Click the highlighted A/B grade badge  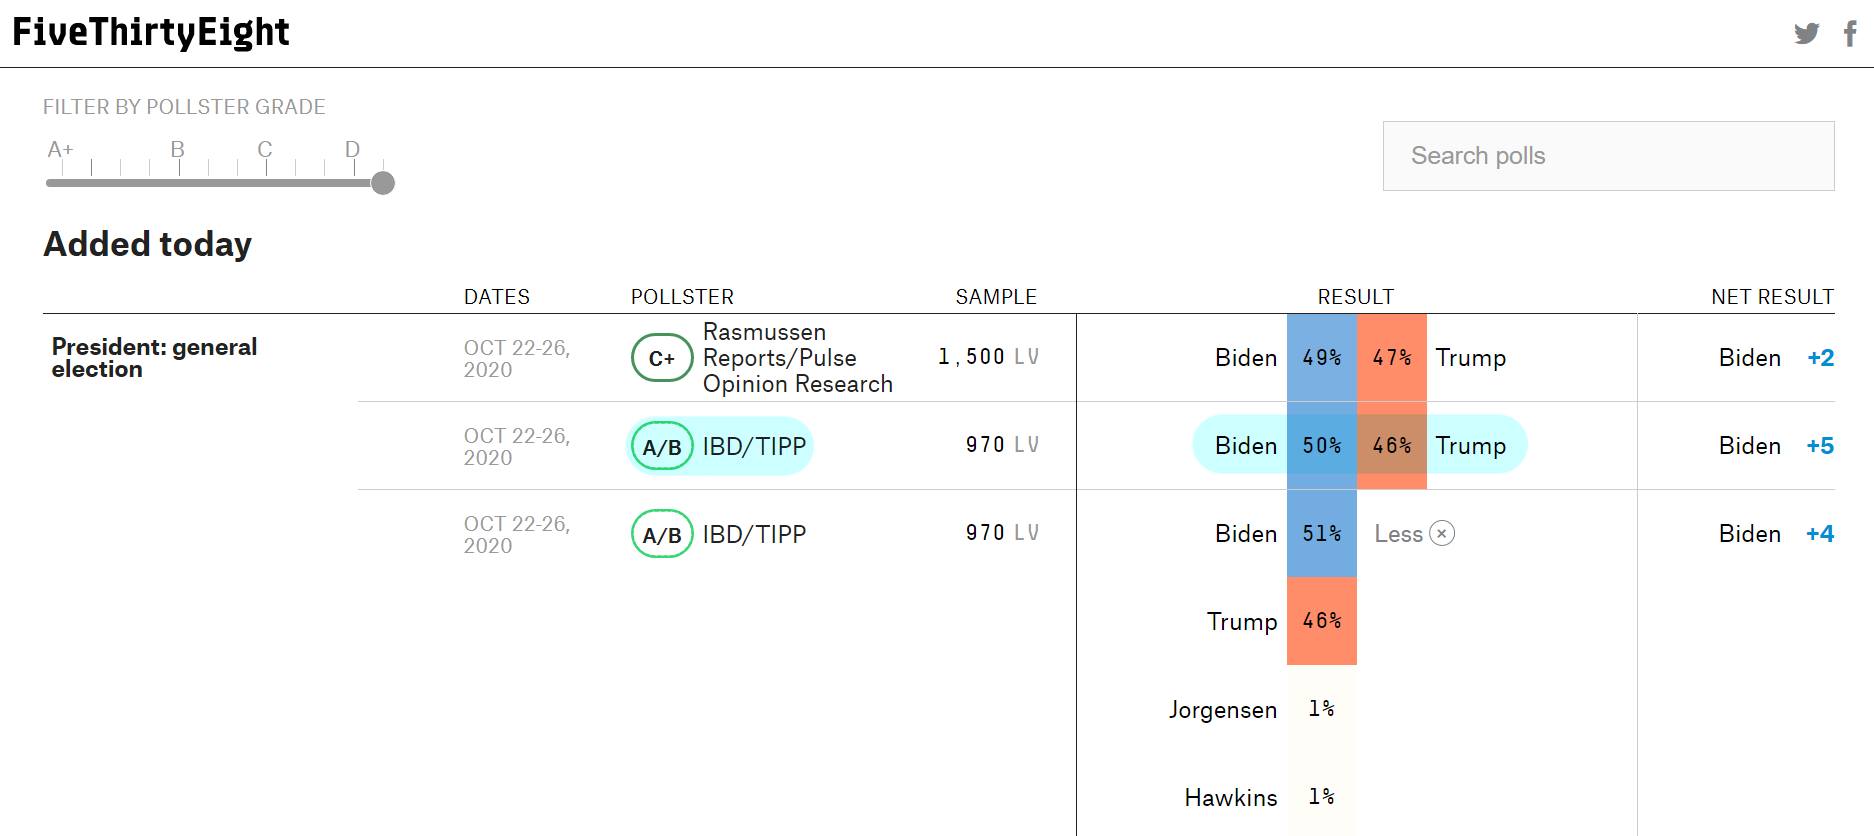662,446
